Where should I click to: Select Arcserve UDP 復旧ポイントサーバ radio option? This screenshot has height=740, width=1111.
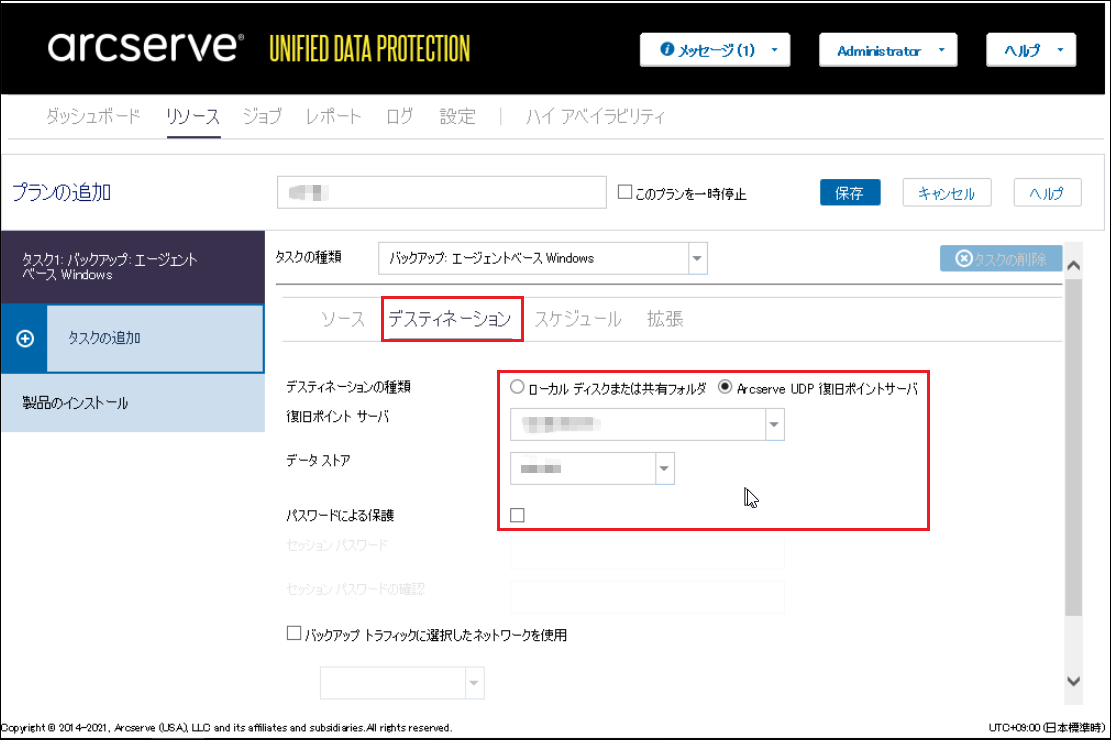pos(725,387)
